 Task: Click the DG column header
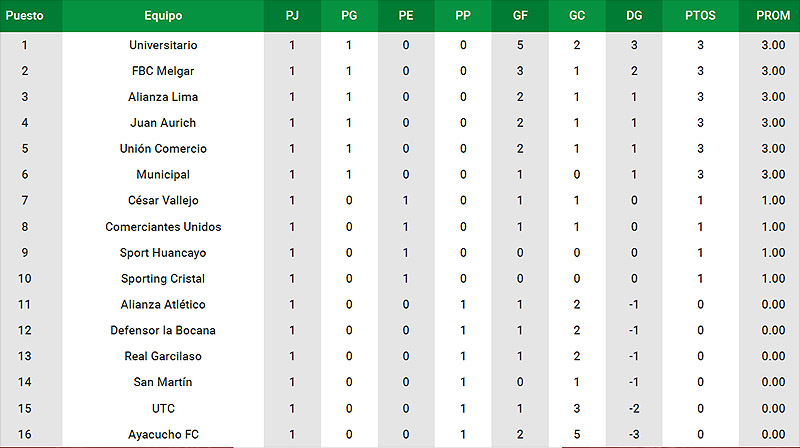634,16
